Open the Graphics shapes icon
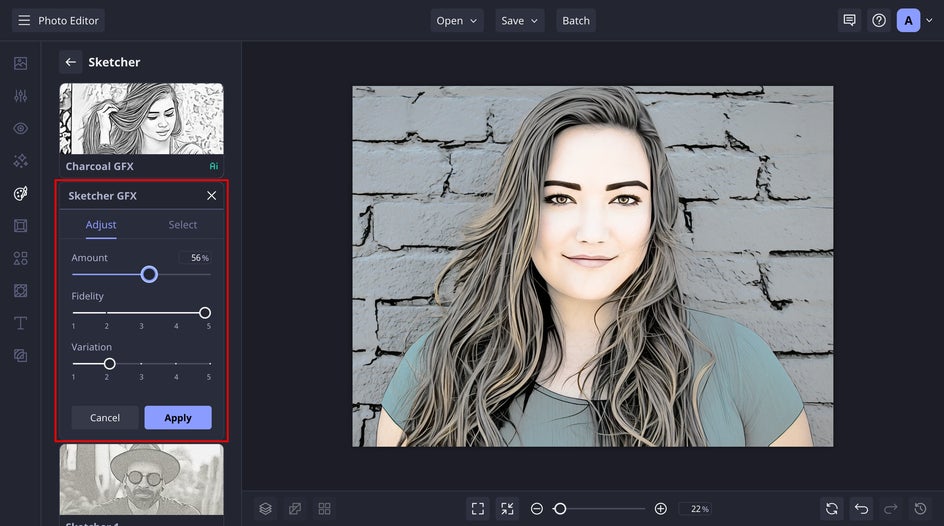 (x=20, y=258)
